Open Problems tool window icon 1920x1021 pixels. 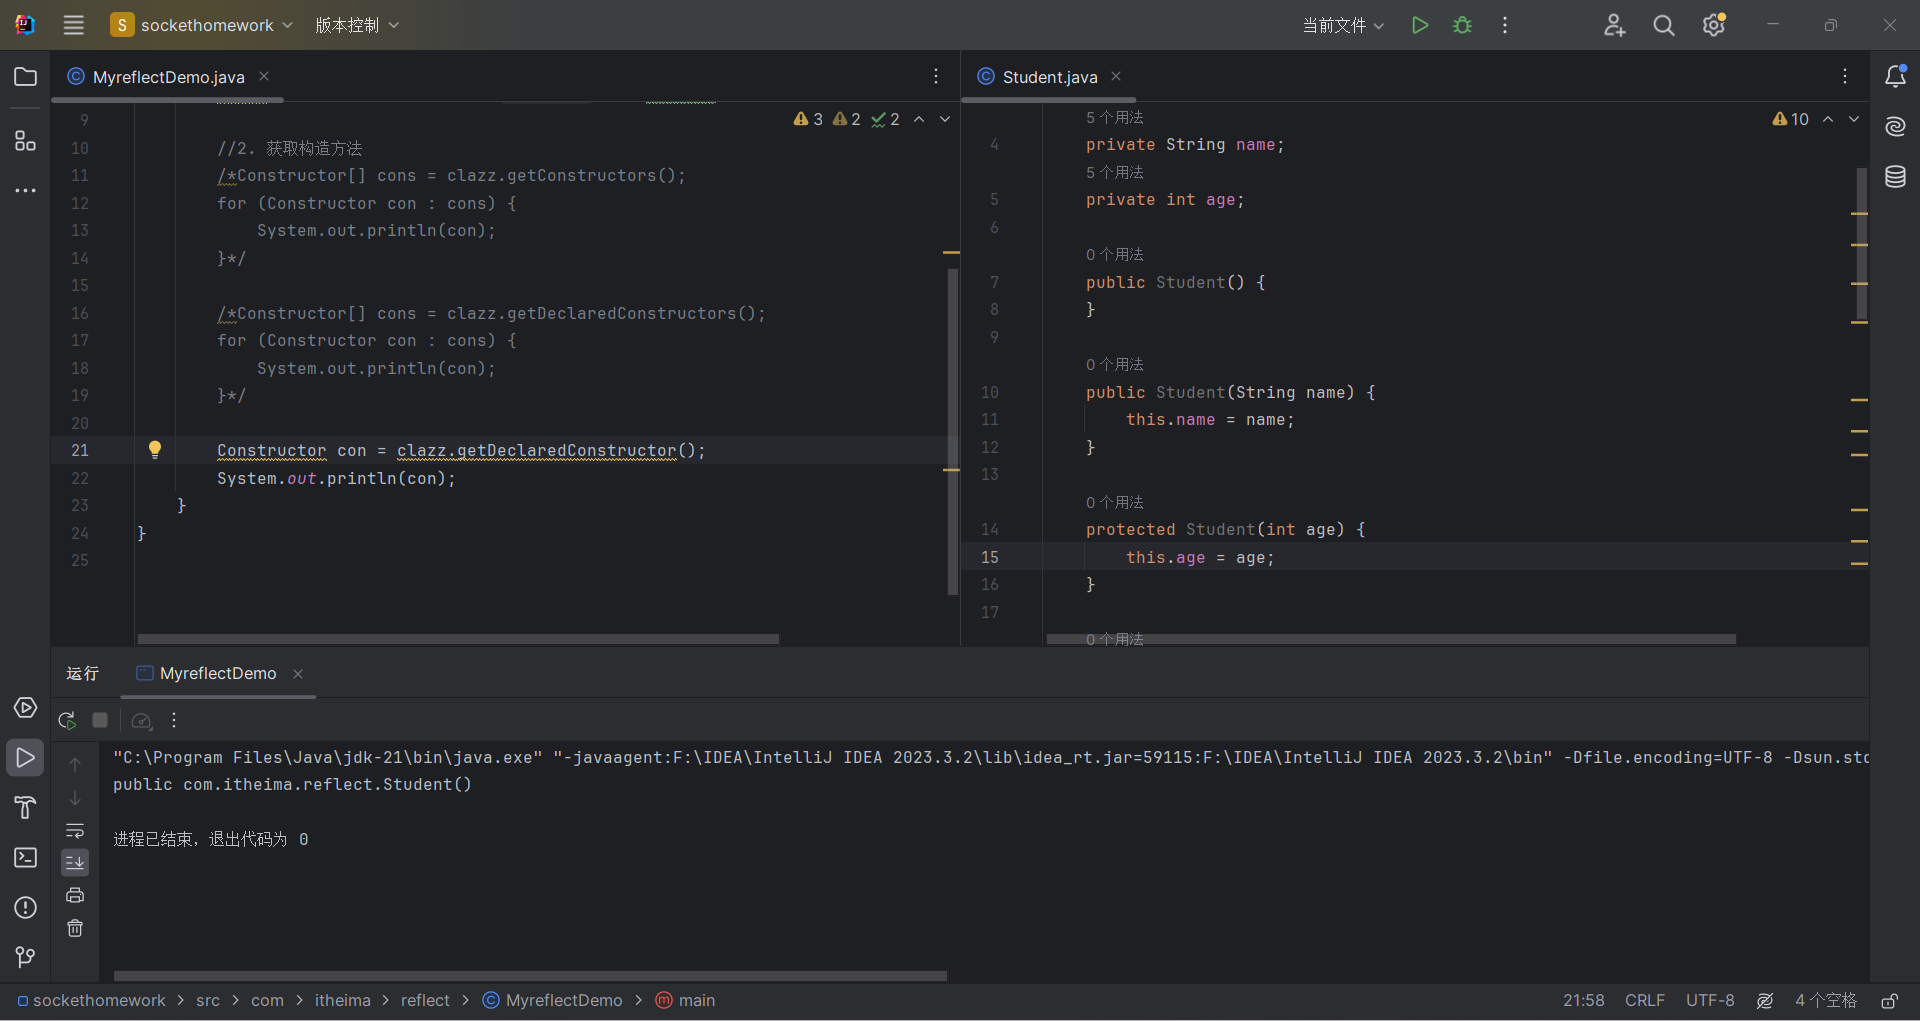(x=26, y=908)
